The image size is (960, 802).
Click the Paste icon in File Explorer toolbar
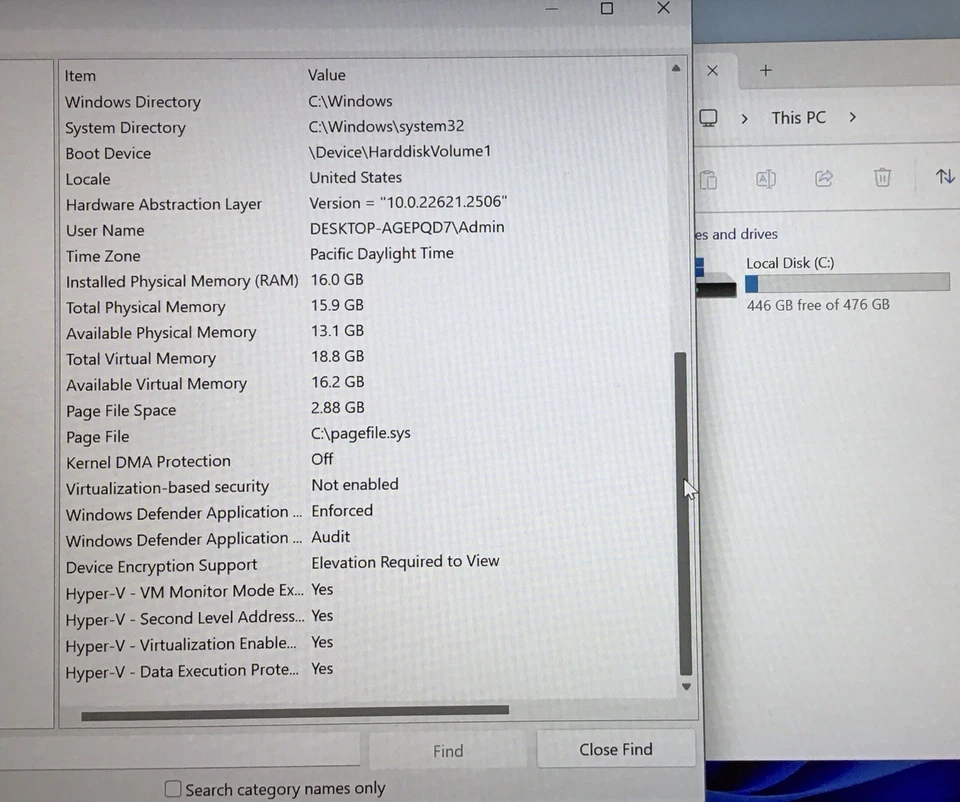pos(708,179)
